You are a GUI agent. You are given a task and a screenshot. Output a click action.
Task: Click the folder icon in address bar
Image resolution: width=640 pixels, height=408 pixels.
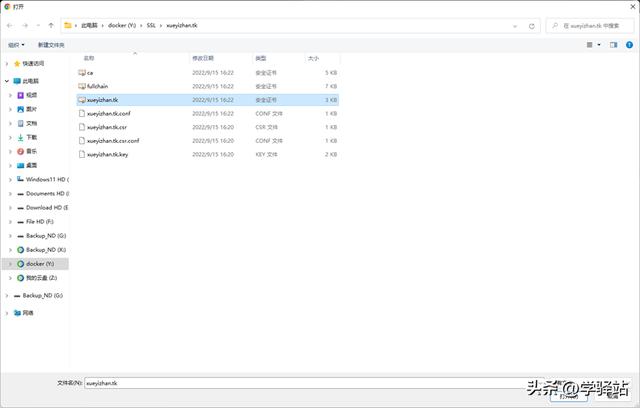click(68, 25)
